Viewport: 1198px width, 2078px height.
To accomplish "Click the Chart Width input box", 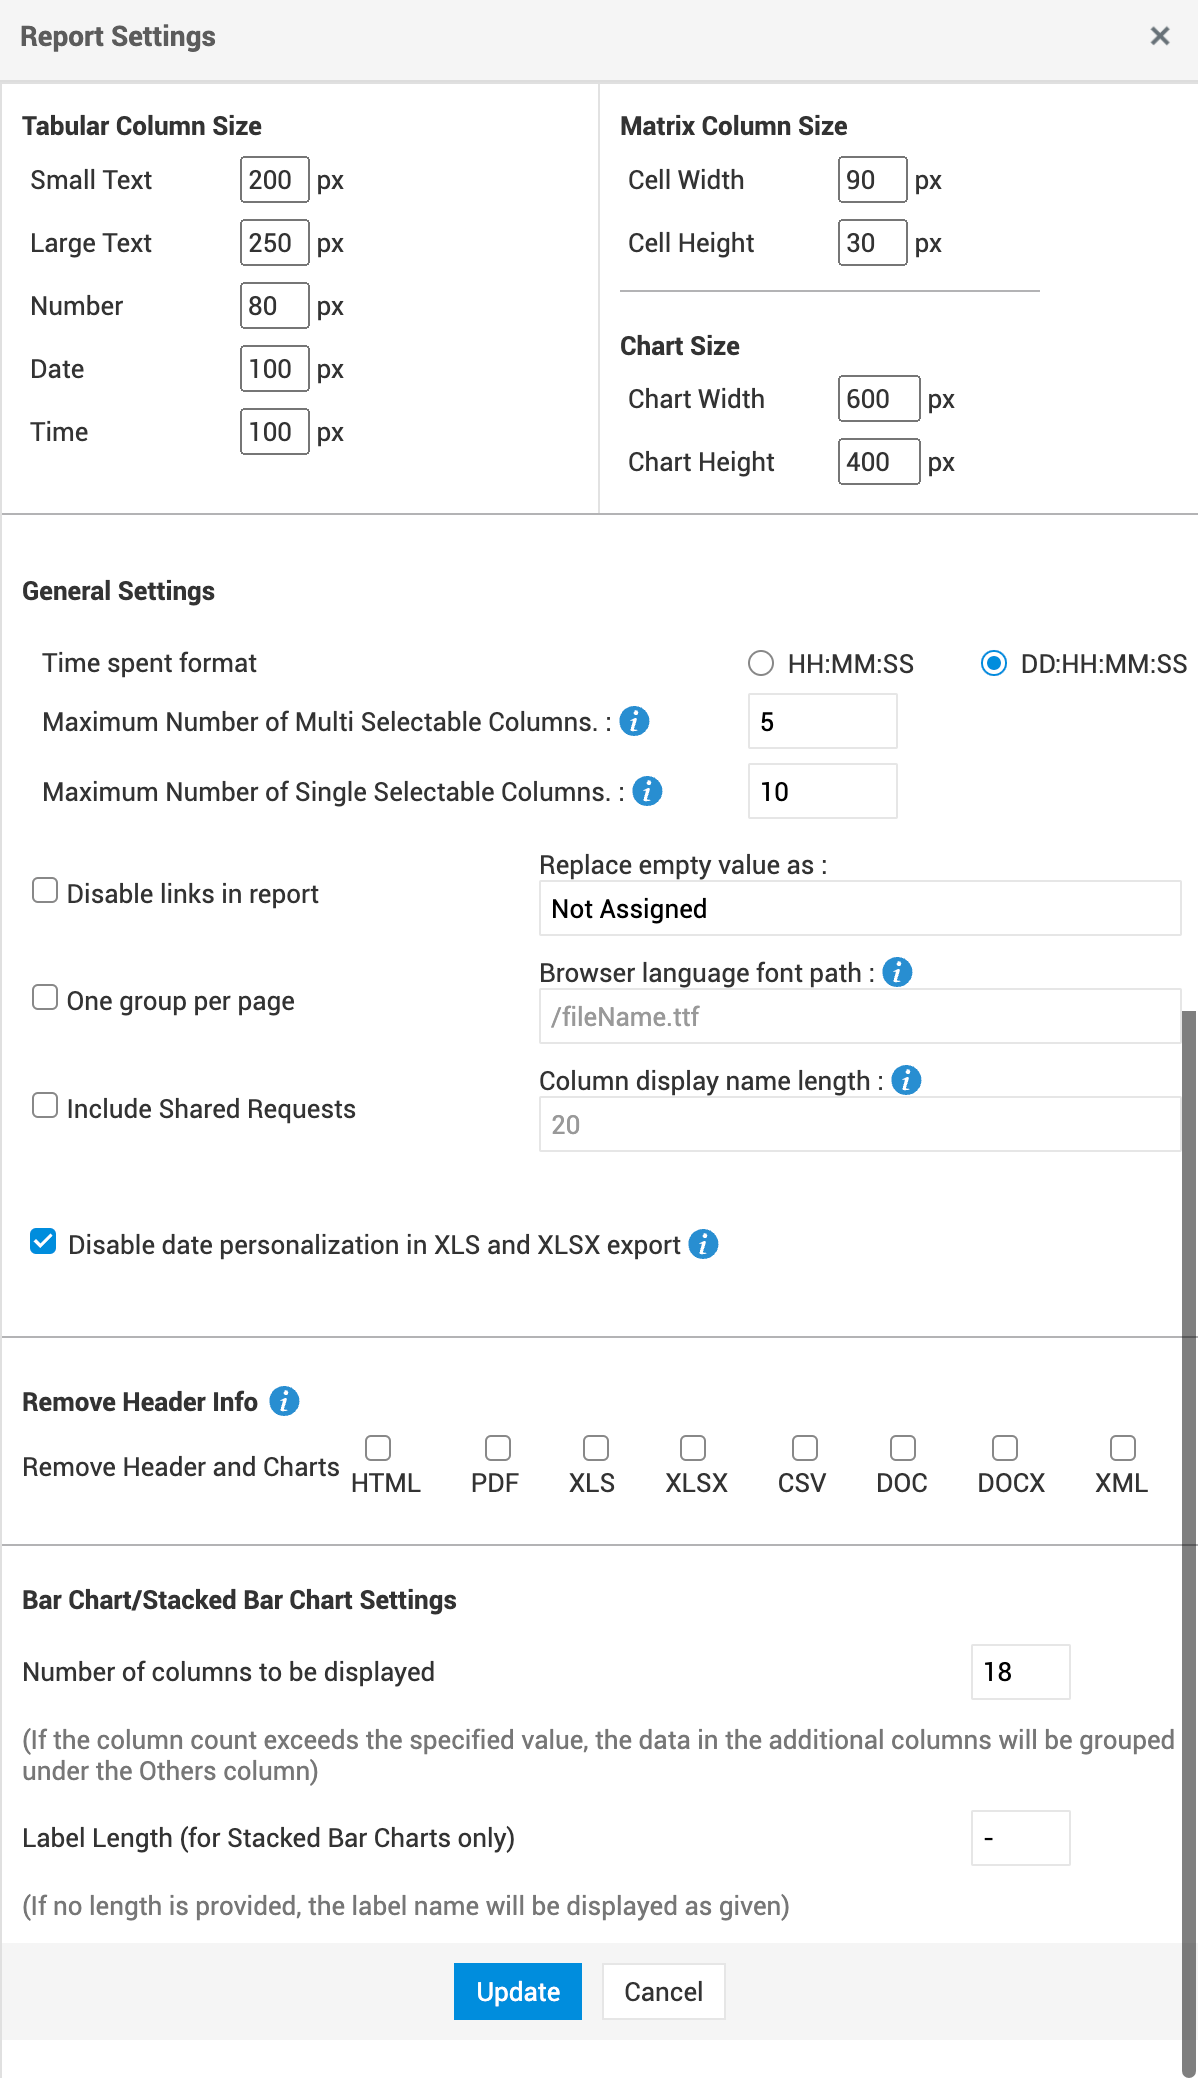I will tap(878, 399).
